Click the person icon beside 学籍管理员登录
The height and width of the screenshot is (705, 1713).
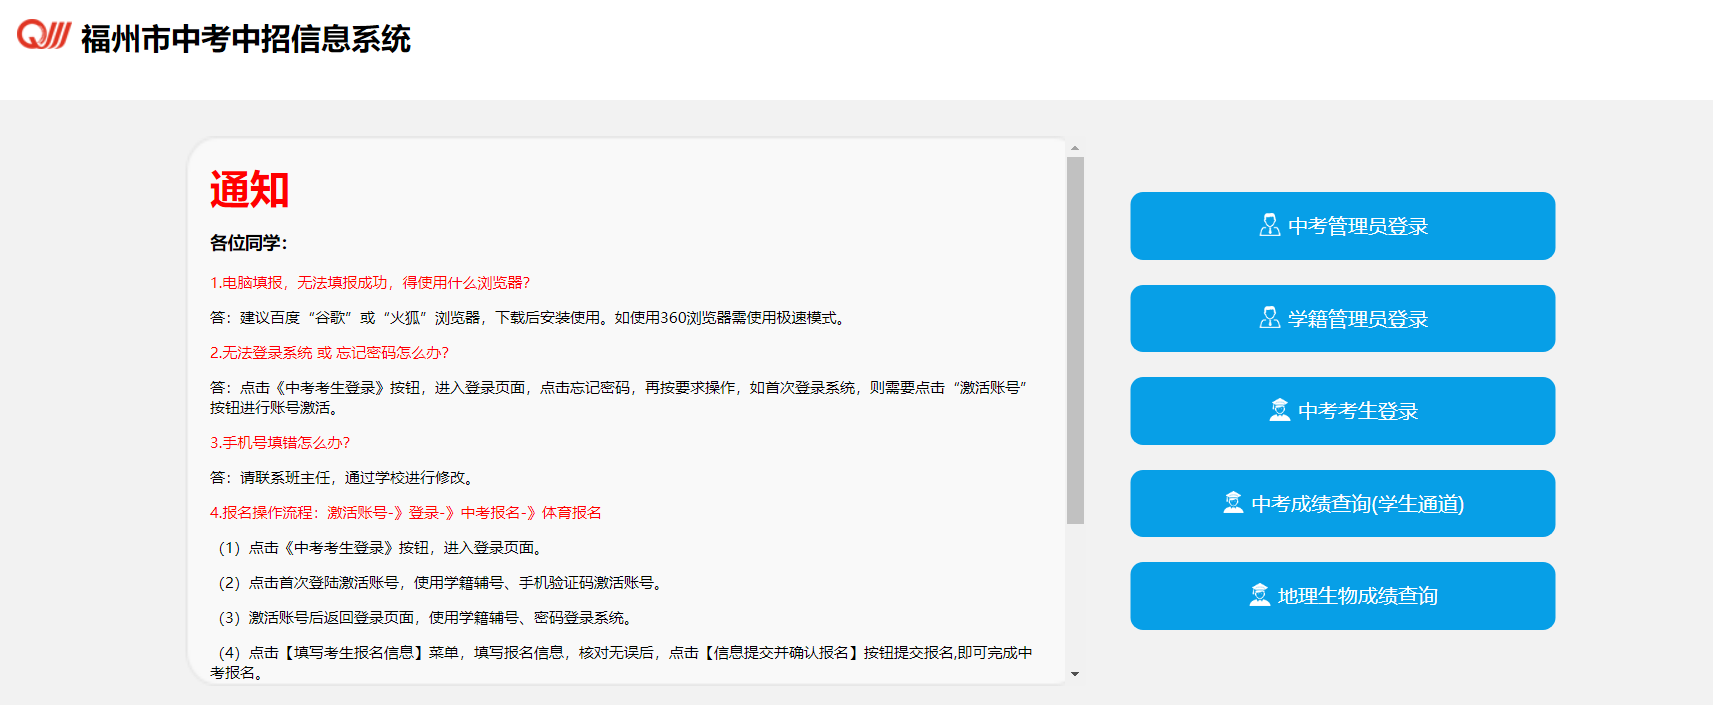pyautogui.click(x=1269, y=318)
